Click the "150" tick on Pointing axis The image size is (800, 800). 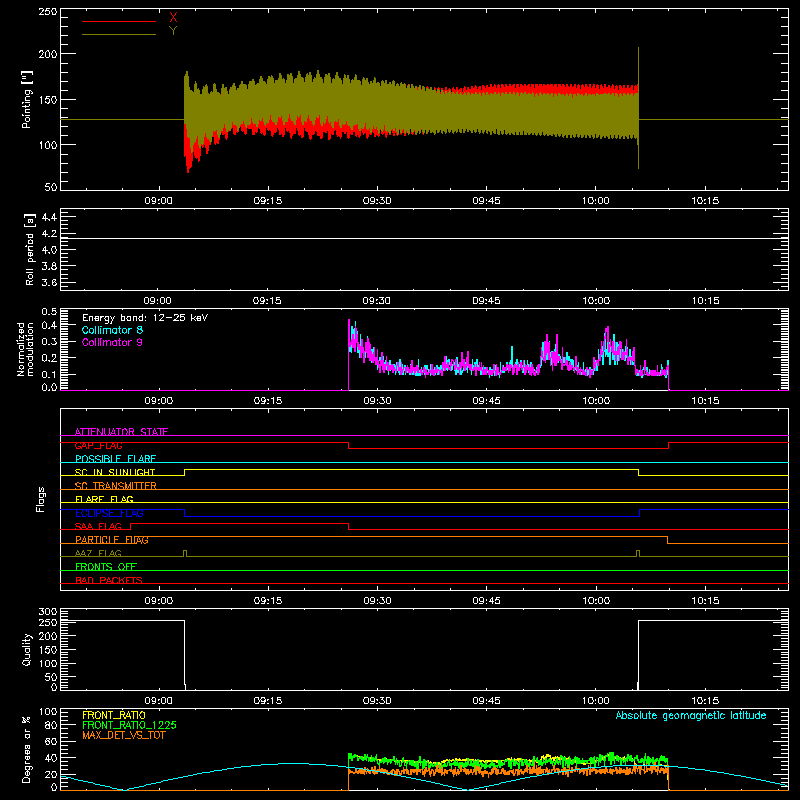pos(47,100)
